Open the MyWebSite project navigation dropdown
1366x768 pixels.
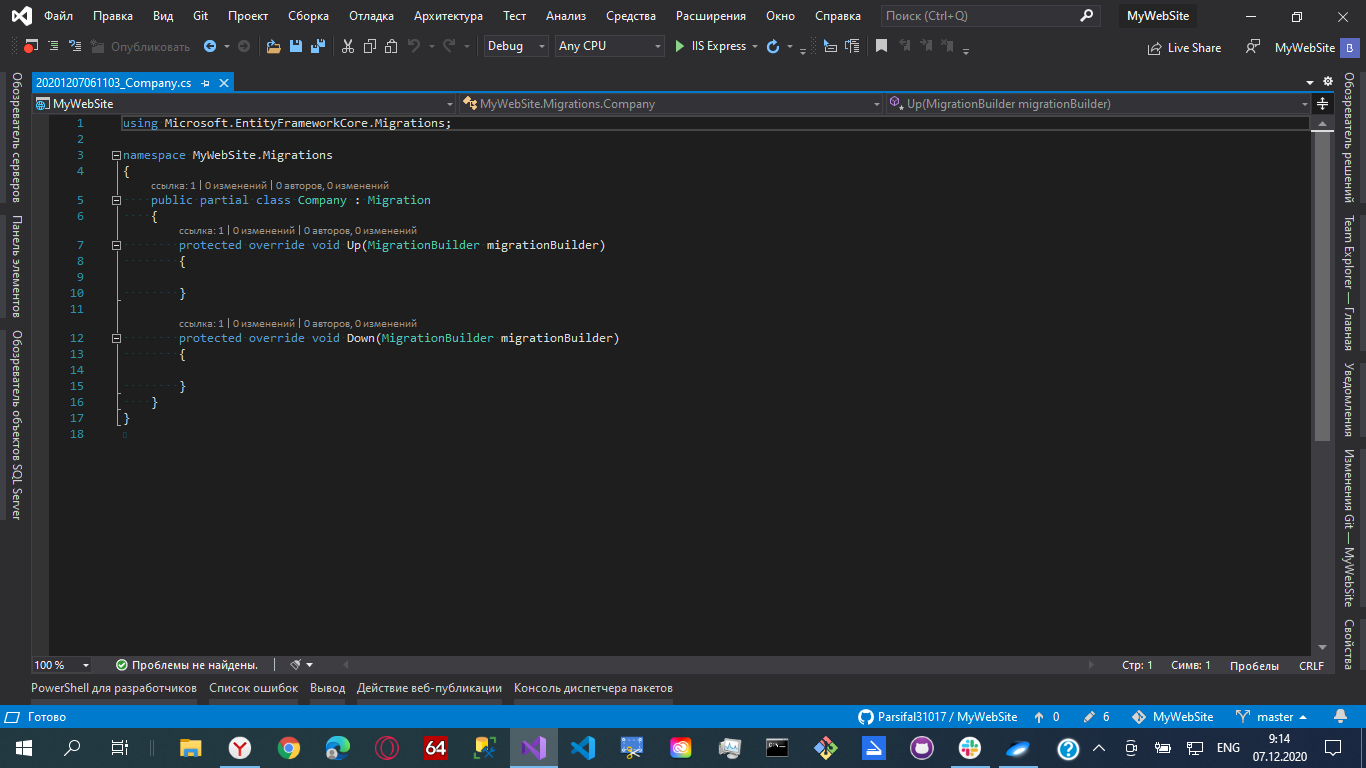[245, 103]
